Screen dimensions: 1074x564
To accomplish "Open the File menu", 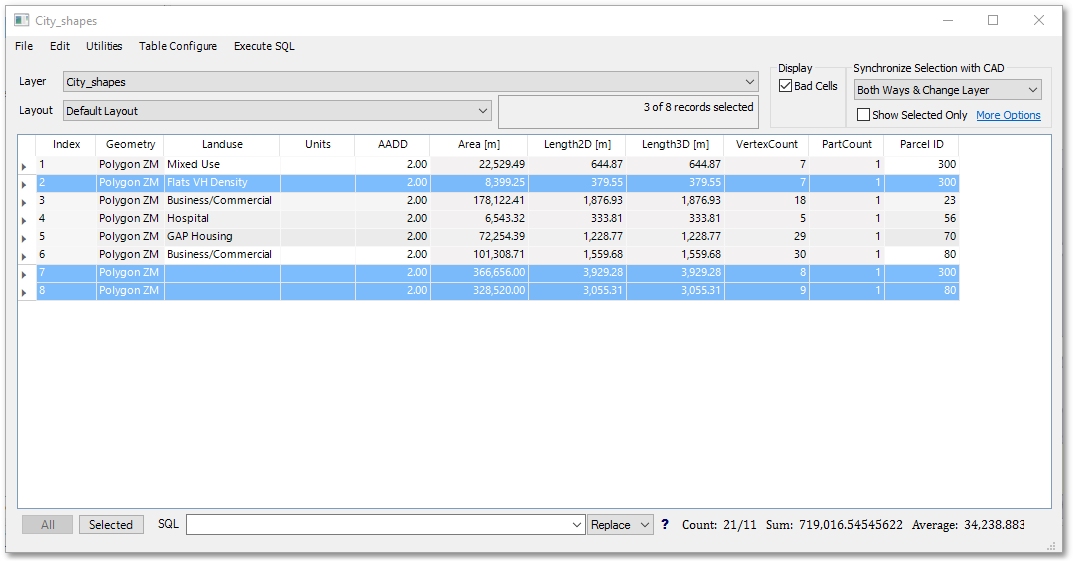I will [x=24, y=46].
